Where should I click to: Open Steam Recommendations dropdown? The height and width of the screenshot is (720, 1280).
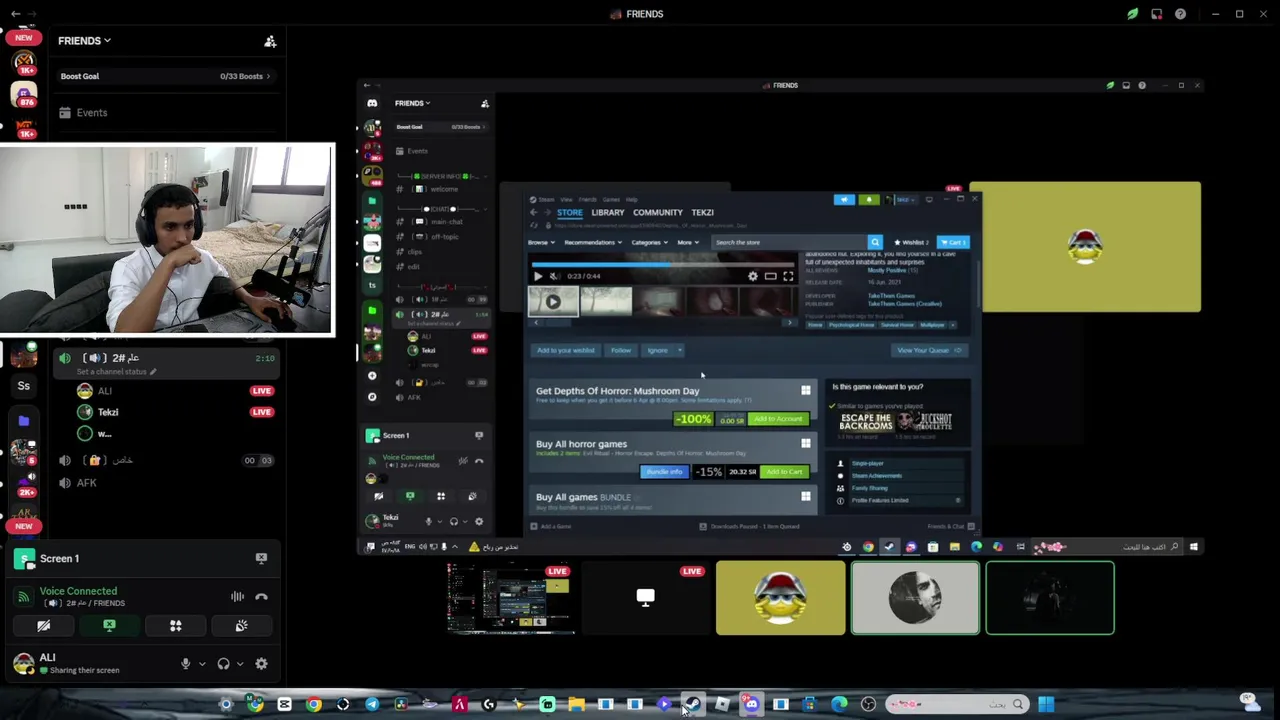[x=592, y=242]
